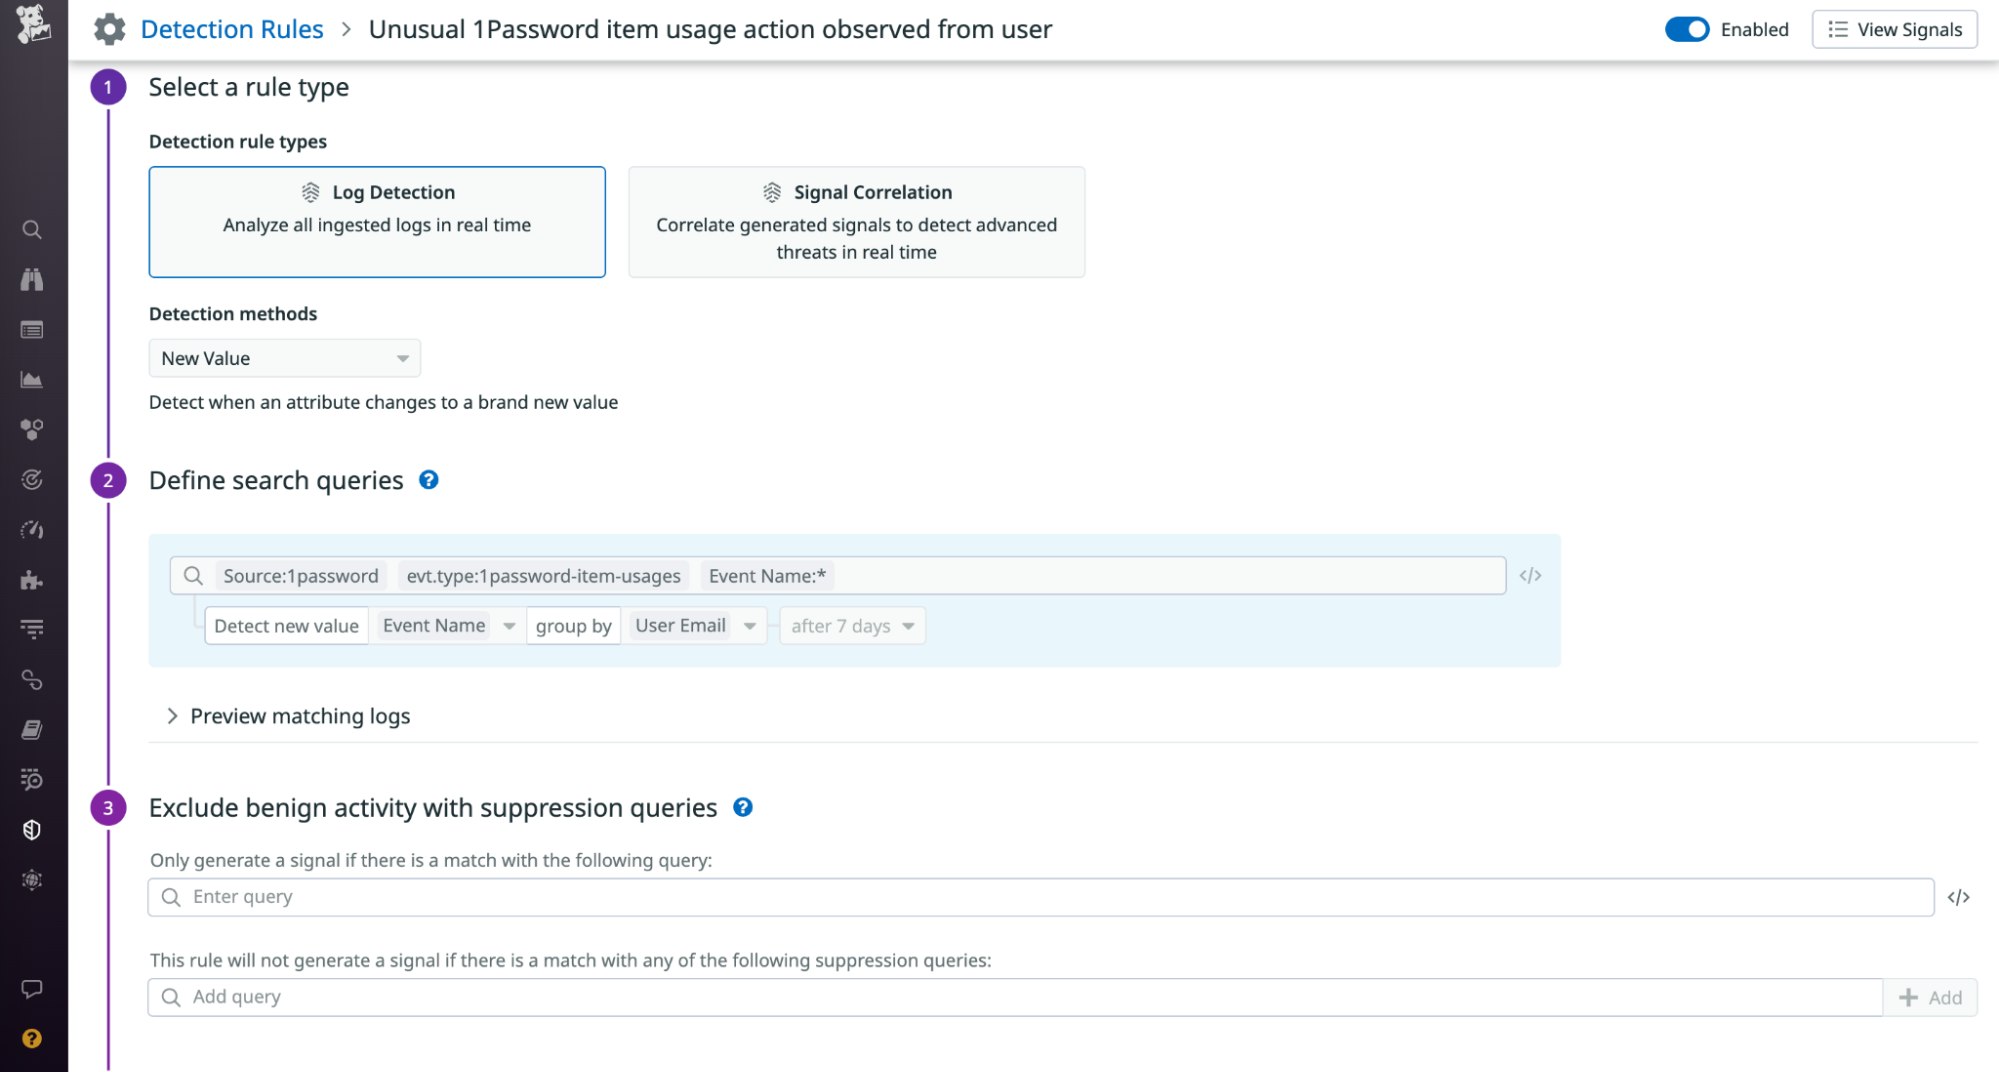Open the binoculars icon in sidebar
This screenshot has height=1072, width=1999.
pos(32,280)
